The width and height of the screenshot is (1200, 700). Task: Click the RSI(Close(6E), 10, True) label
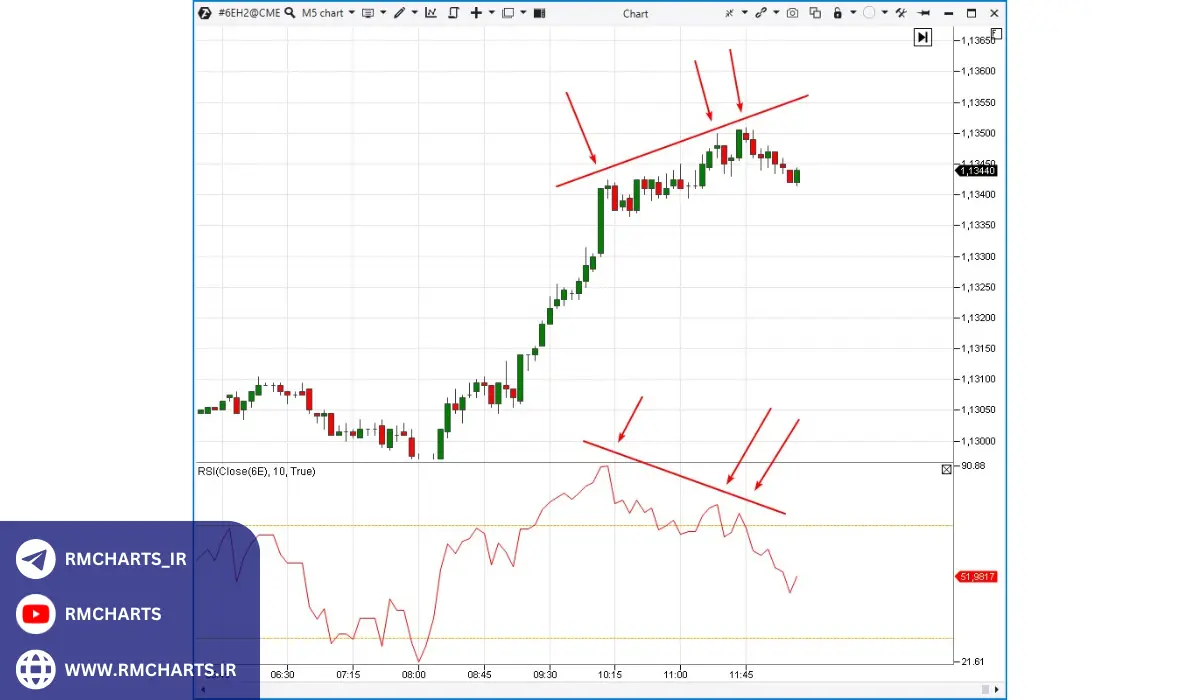[x=256, y=471]
